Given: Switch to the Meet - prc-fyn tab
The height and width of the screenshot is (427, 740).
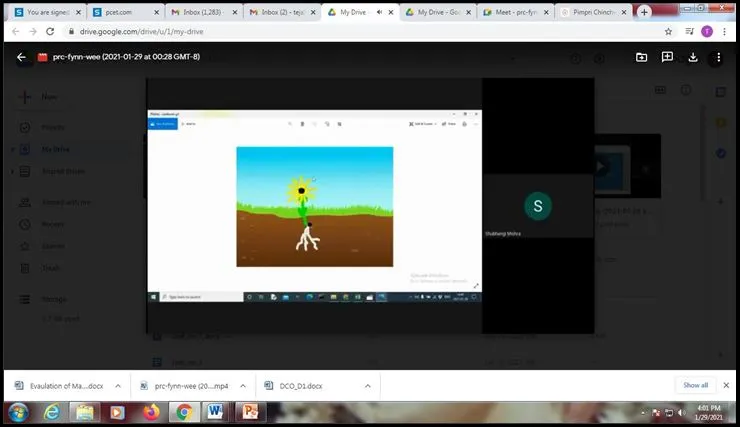Looking at the screenshot, I should 516,12.
